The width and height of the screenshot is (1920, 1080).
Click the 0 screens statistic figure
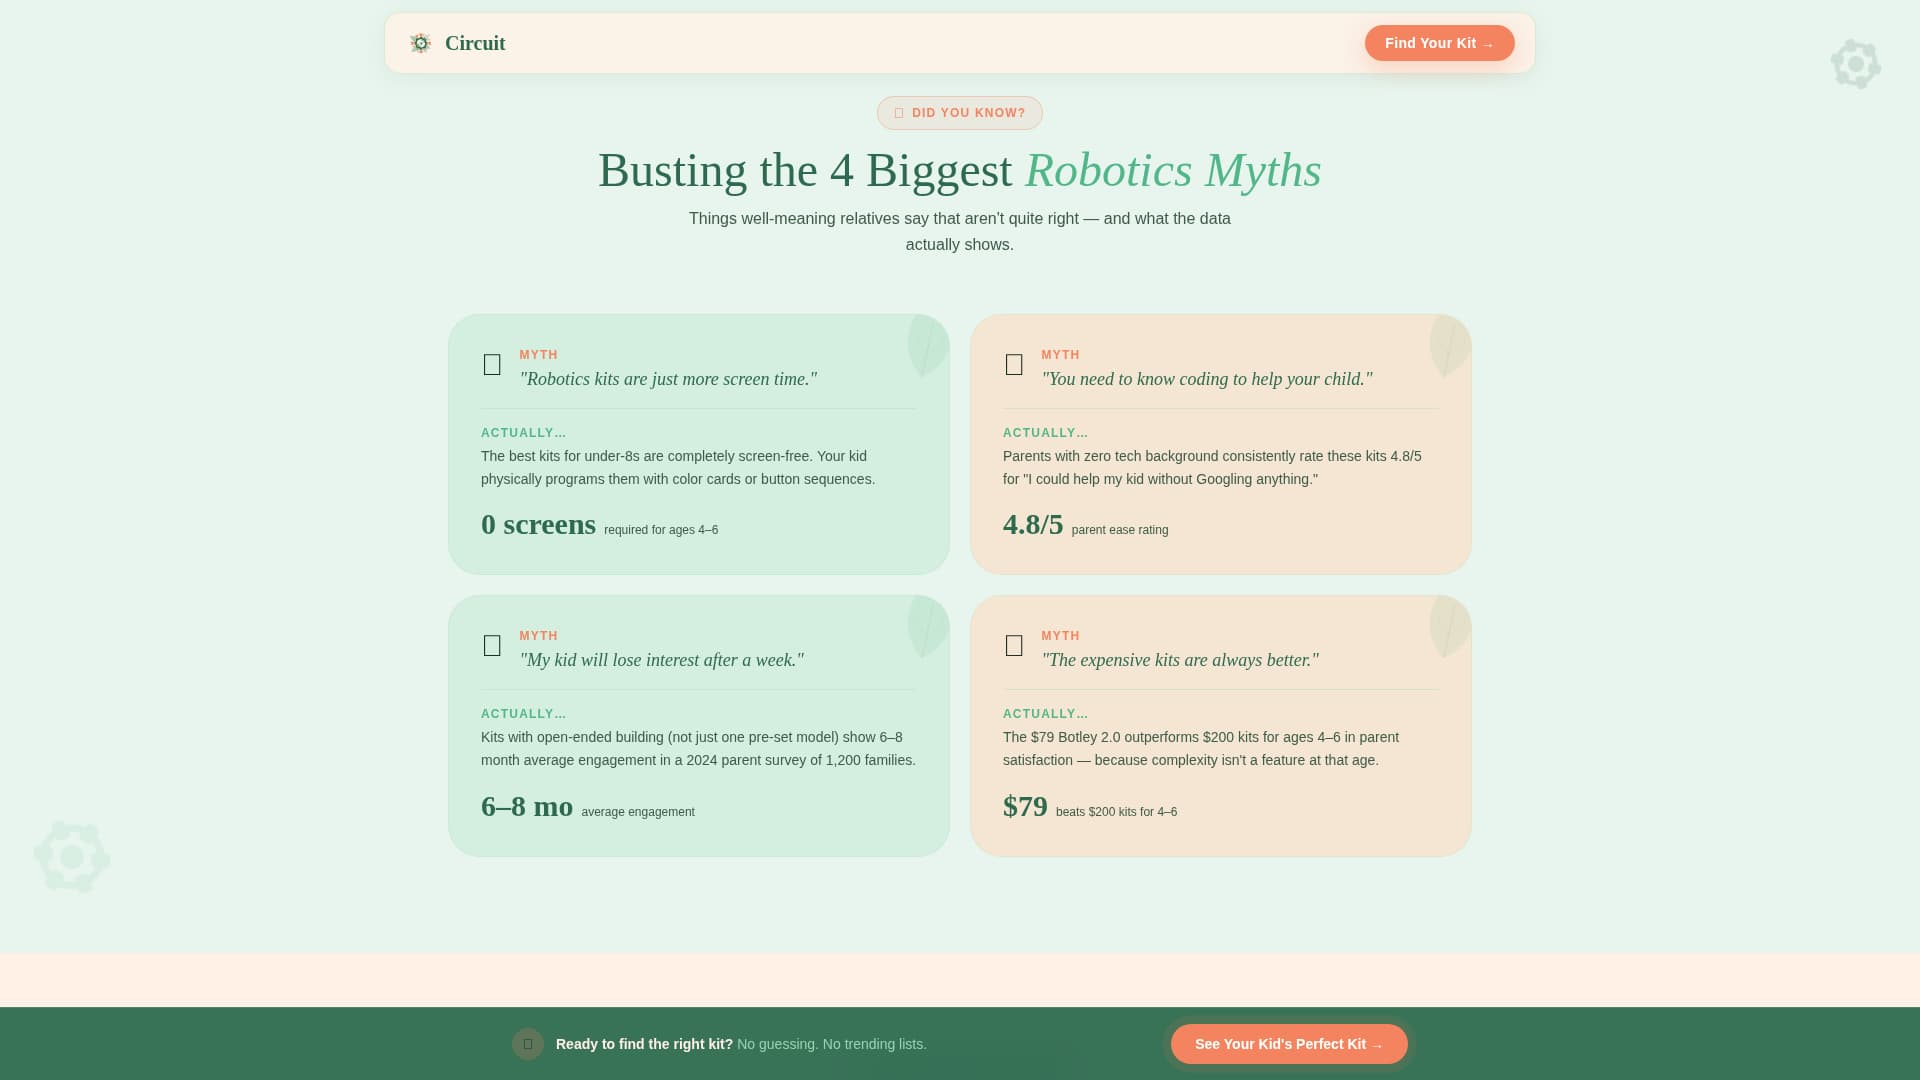point(538,524)
